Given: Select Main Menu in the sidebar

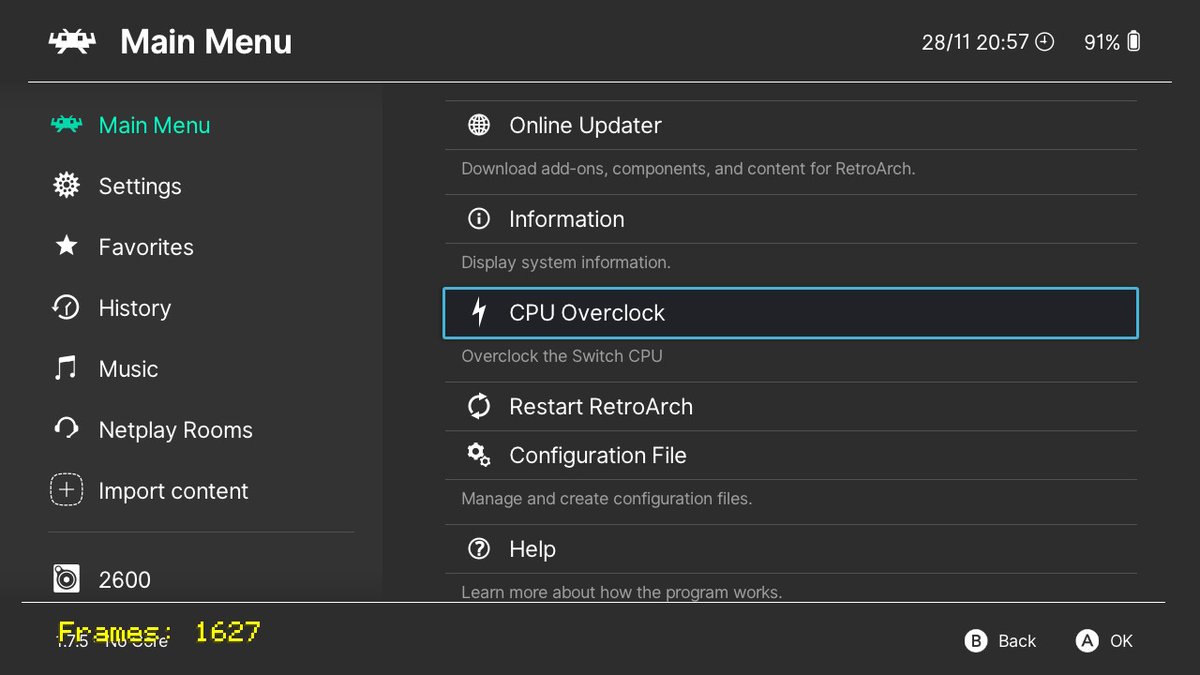Looking at the screenshot, I should tap(154, 125).
